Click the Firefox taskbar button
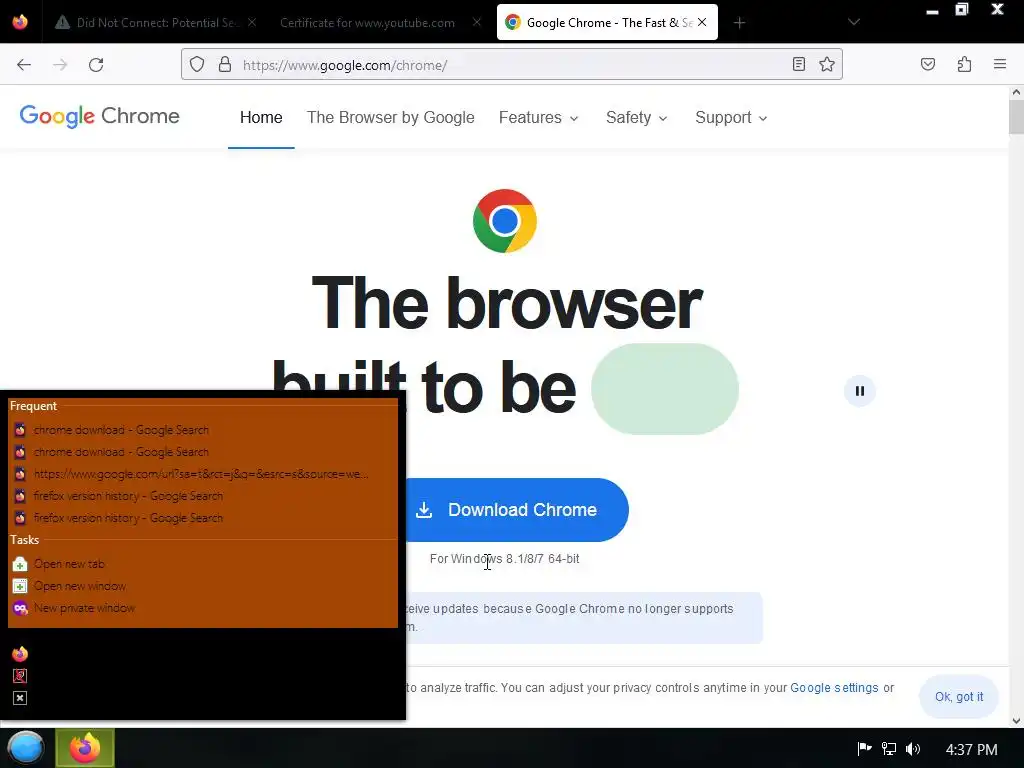Screen dimensions: 1024x768 (85, 748)
